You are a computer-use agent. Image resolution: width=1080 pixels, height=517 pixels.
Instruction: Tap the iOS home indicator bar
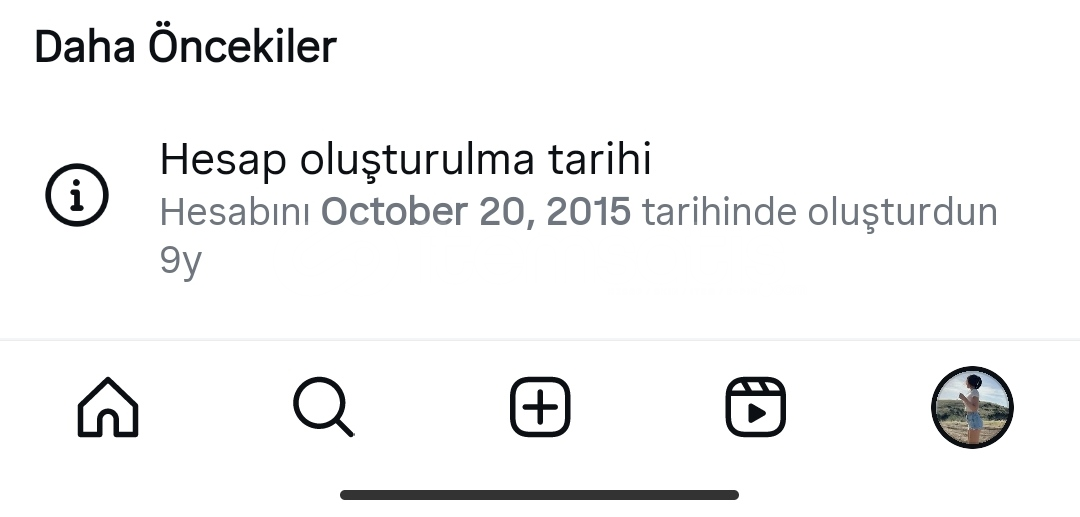[x=539, y=495]
